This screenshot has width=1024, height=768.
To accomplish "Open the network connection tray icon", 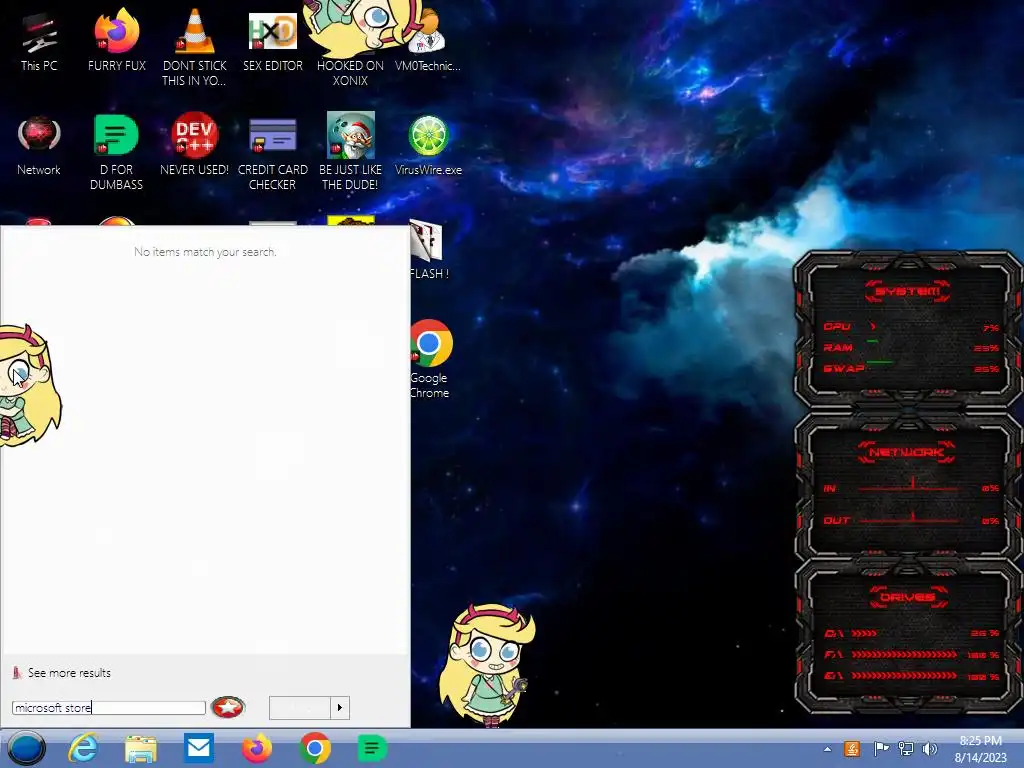I will (906, 748).
